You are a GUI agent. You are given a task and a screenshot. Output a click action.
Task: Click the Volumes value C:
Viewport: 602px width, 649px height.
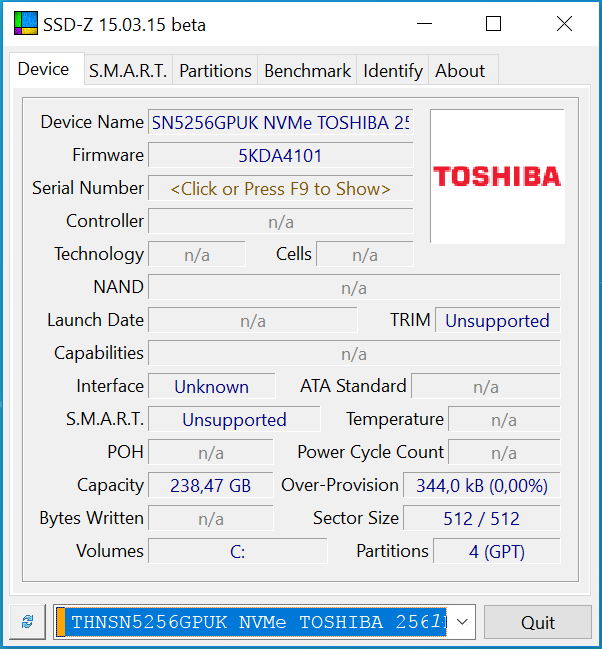238,552
